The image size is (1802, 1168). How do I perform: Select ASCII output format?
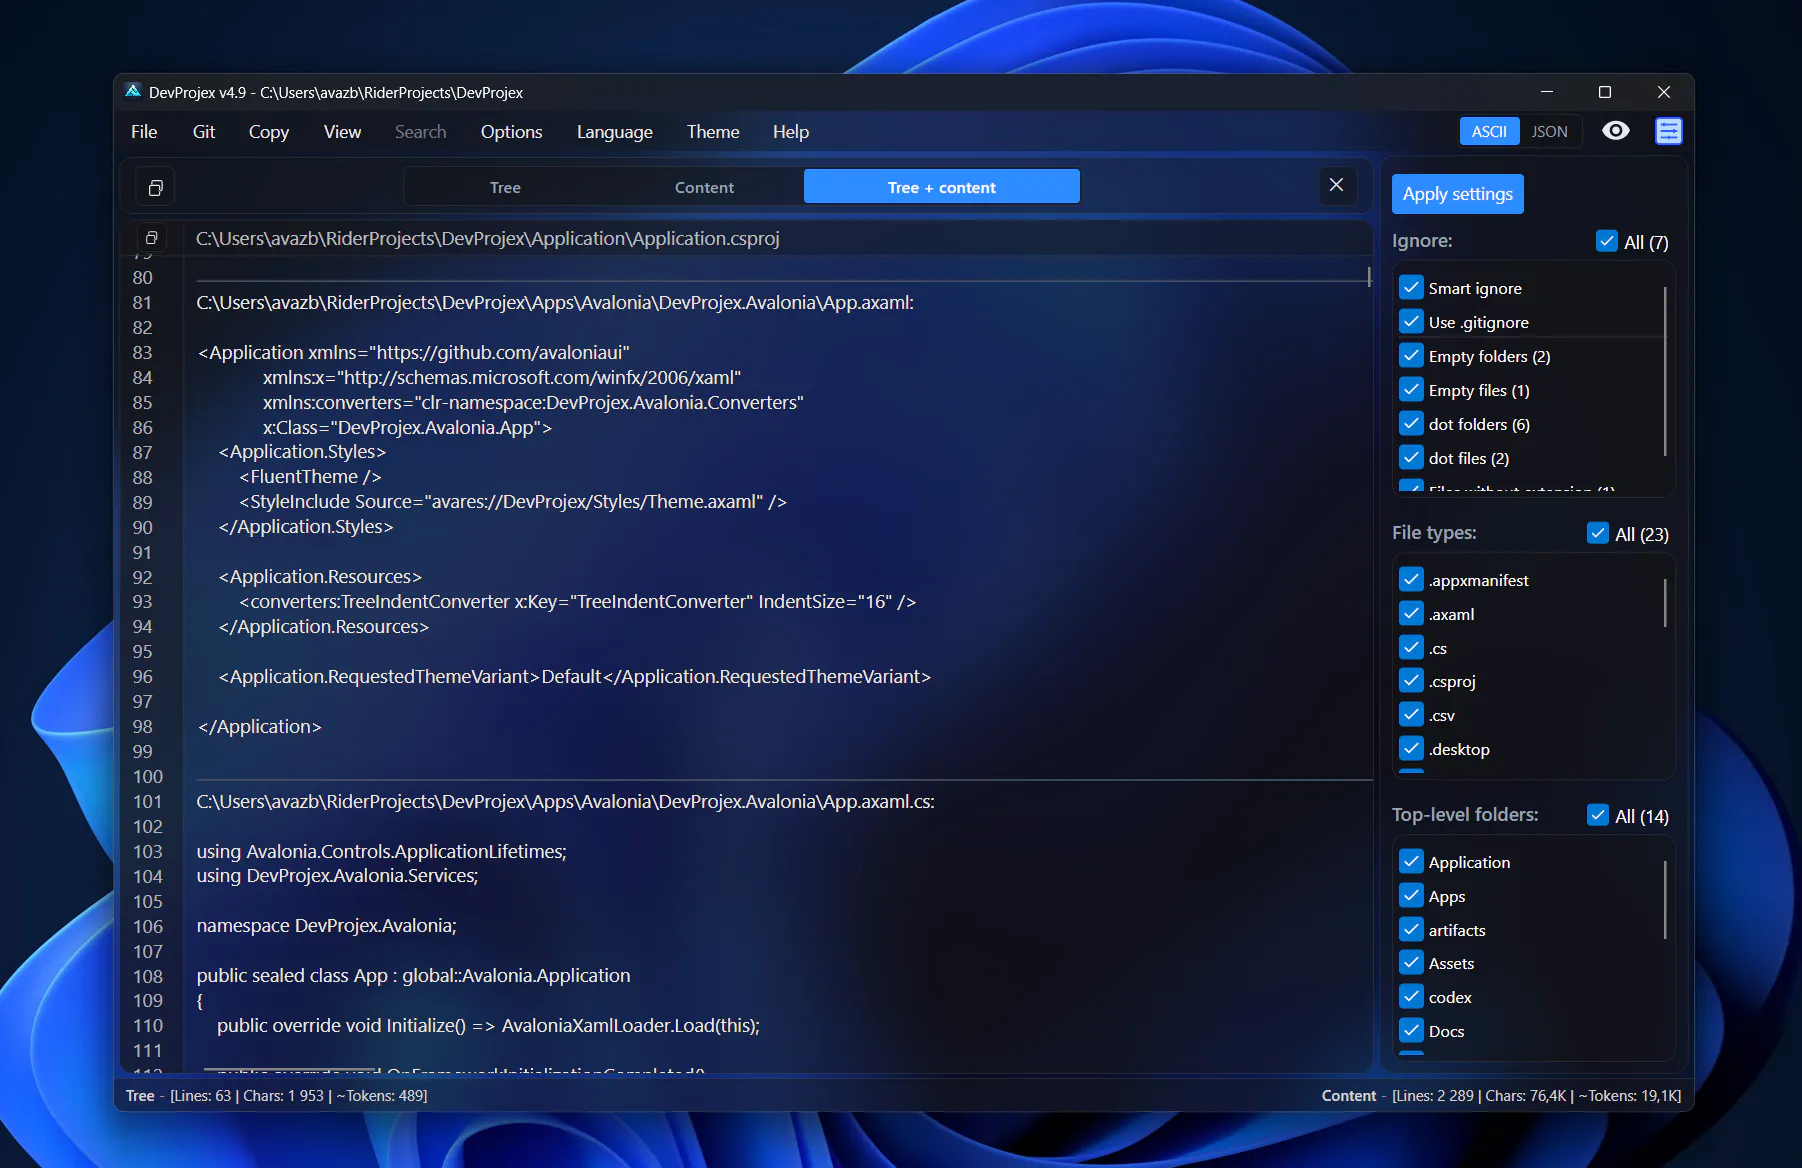pyautogui.click(x=1489, y=131)
